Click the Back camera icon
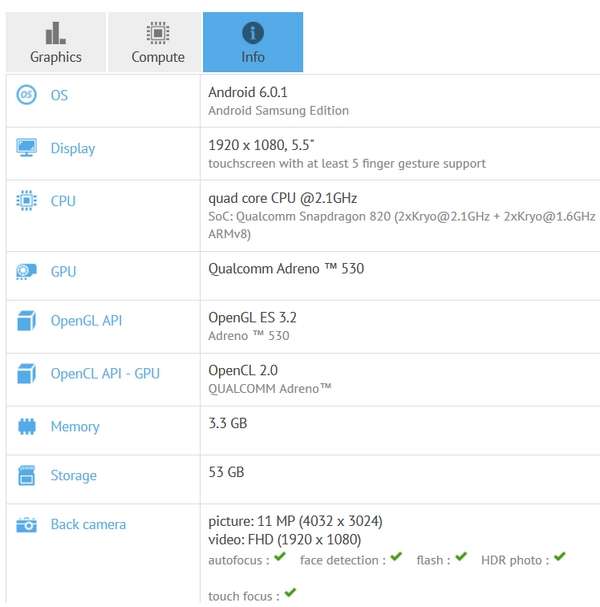Screen dimensions: 600x607 [26, 525]
